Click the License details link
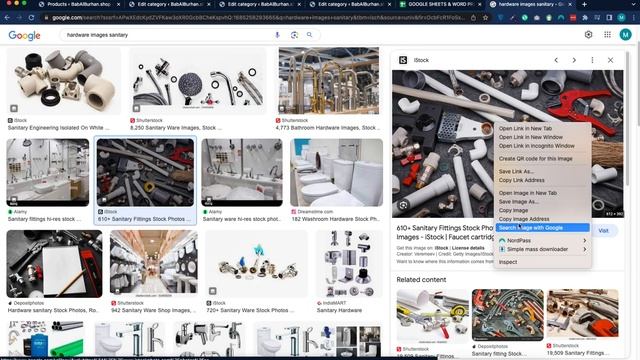Image resolution: width=640 pixels, height=360 pixels. [x=468, y=248]
